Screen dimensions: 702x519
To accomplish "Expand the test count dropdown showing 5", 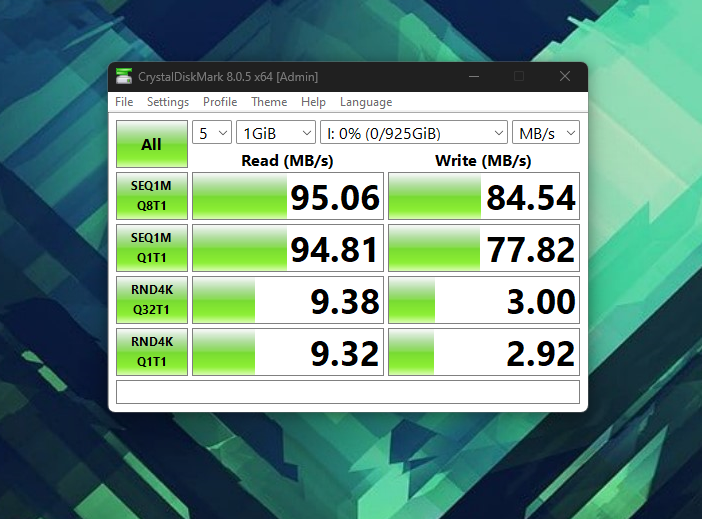I will coord(212,133).
